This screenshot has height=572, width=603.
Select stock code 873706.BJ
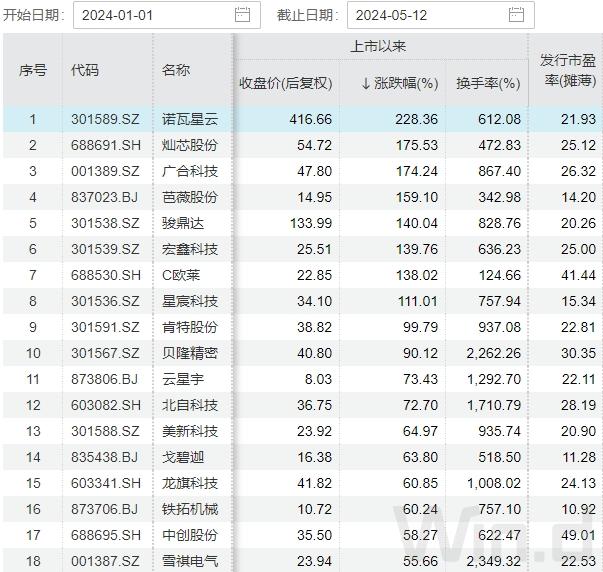[x=105, y=509]
